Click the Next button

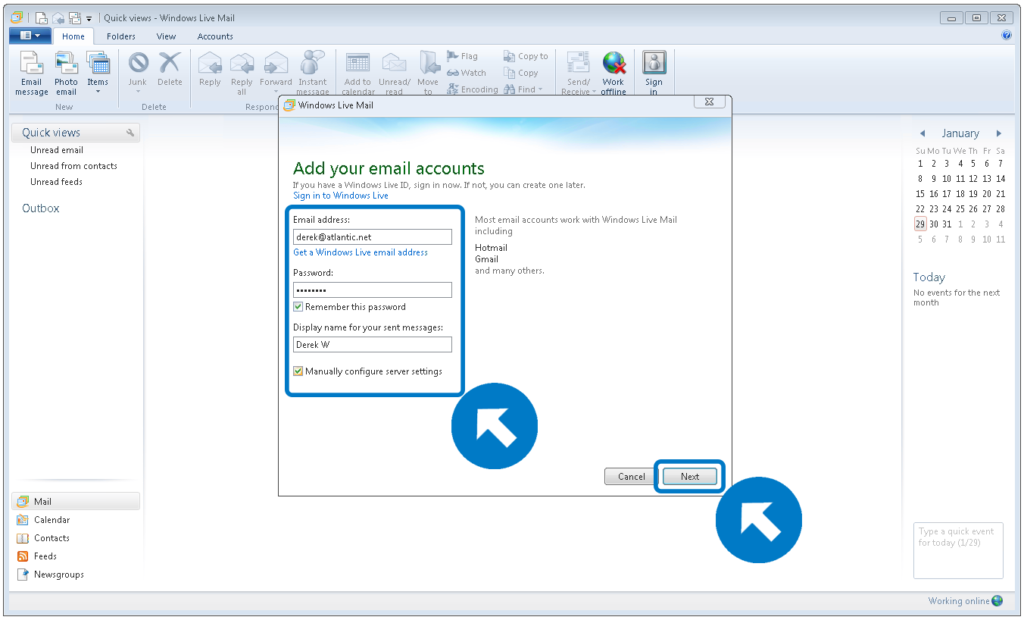click(x=689, y=477)
